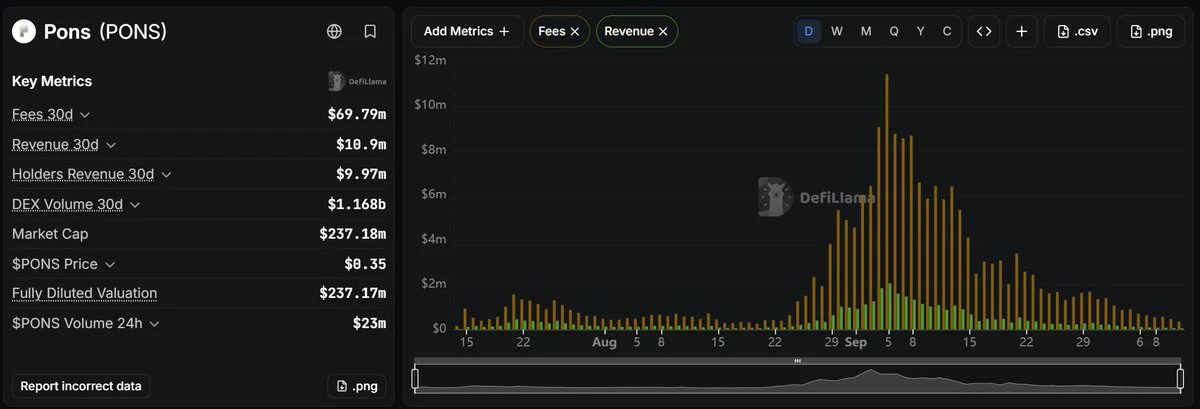Viewport: 1200px width, 409px height.
Task: Click the Sep label on x-axis
Action: coord(855,342)
